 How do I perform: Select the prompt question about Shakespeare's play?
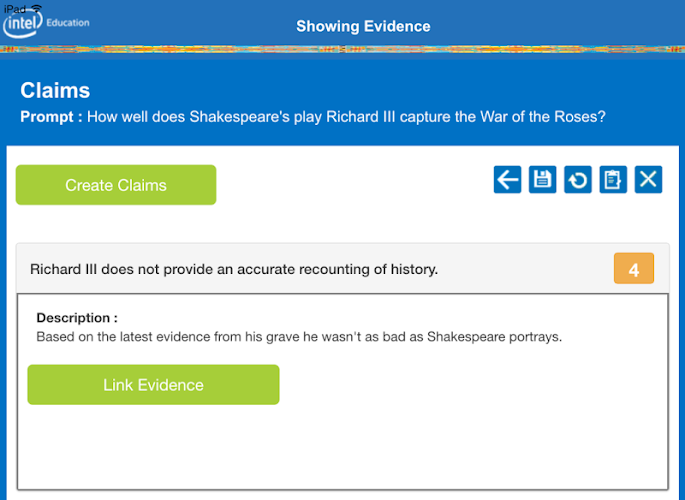point(346,117)
